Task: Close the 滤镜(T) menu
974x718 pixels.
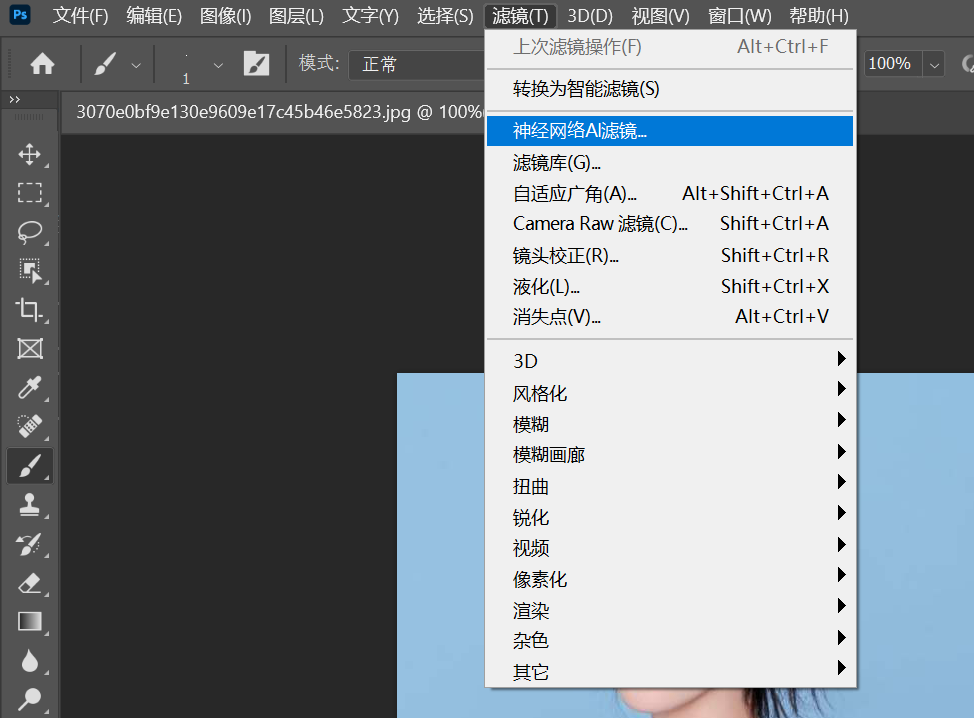Action: [521, 16]
